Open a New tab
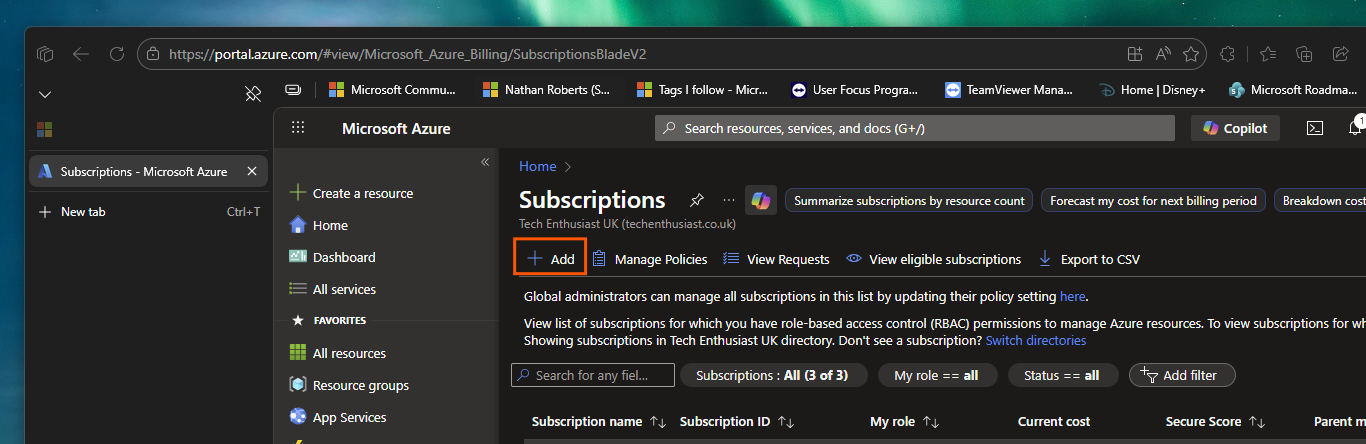The image size is (1366, 444). [x=149, y=212]
